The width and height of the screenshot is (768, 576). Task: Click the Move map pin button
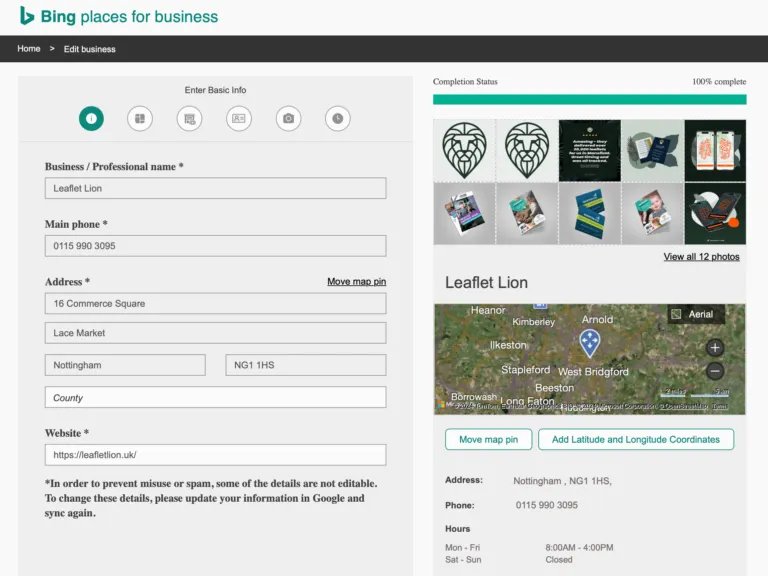tap(488, 440)
